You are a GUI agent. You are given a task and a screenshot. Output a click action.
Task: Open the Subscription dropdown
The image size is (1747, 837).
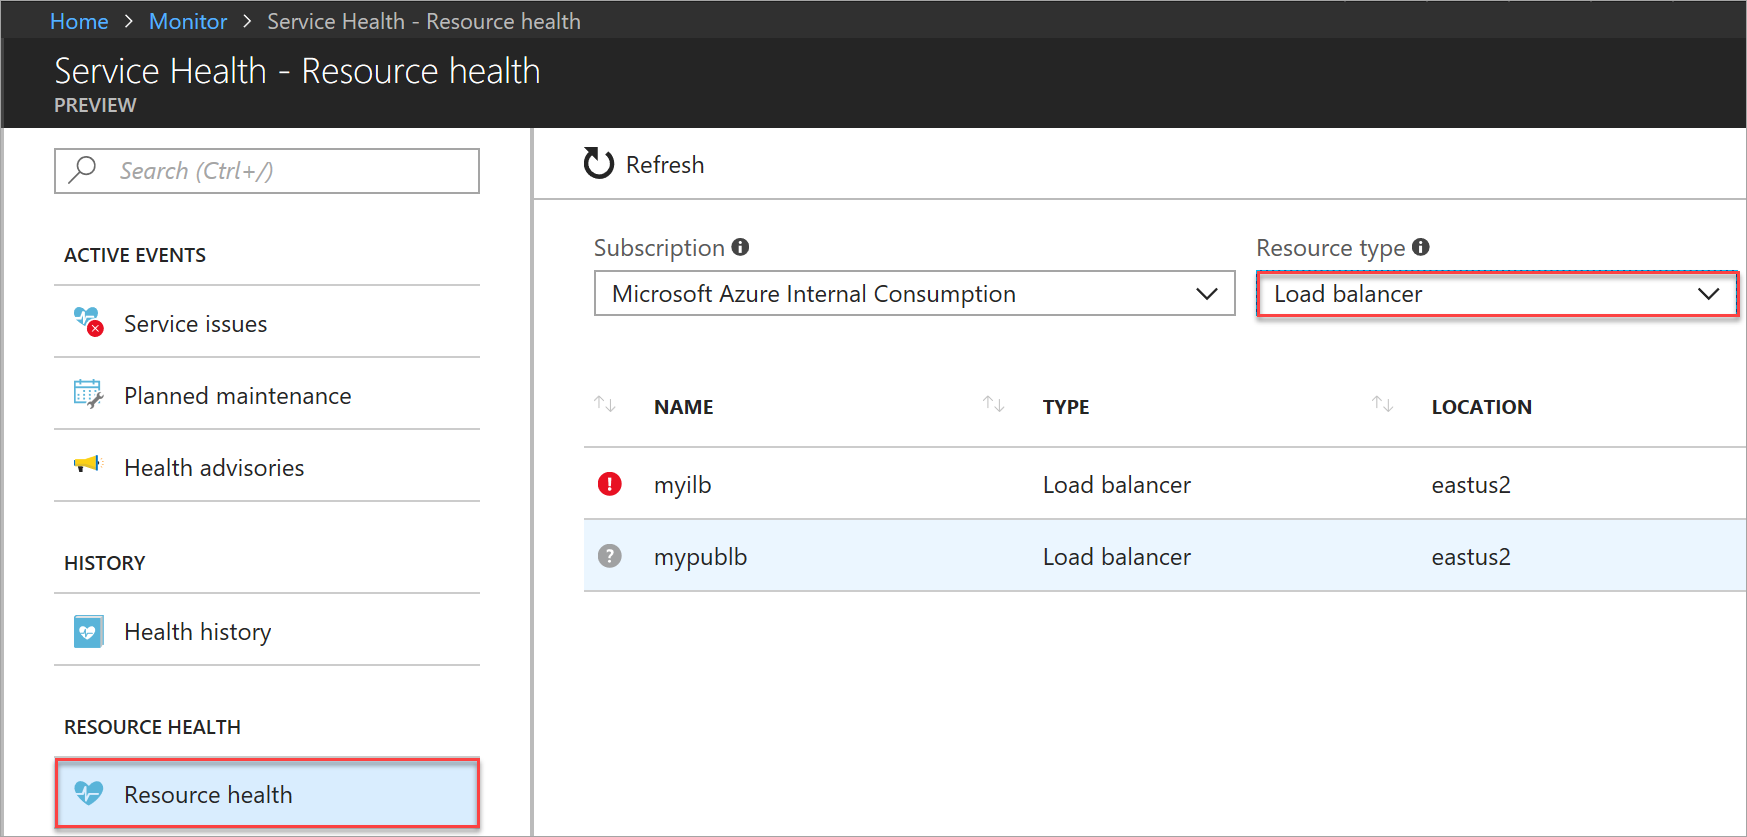[x=914, y=294]
